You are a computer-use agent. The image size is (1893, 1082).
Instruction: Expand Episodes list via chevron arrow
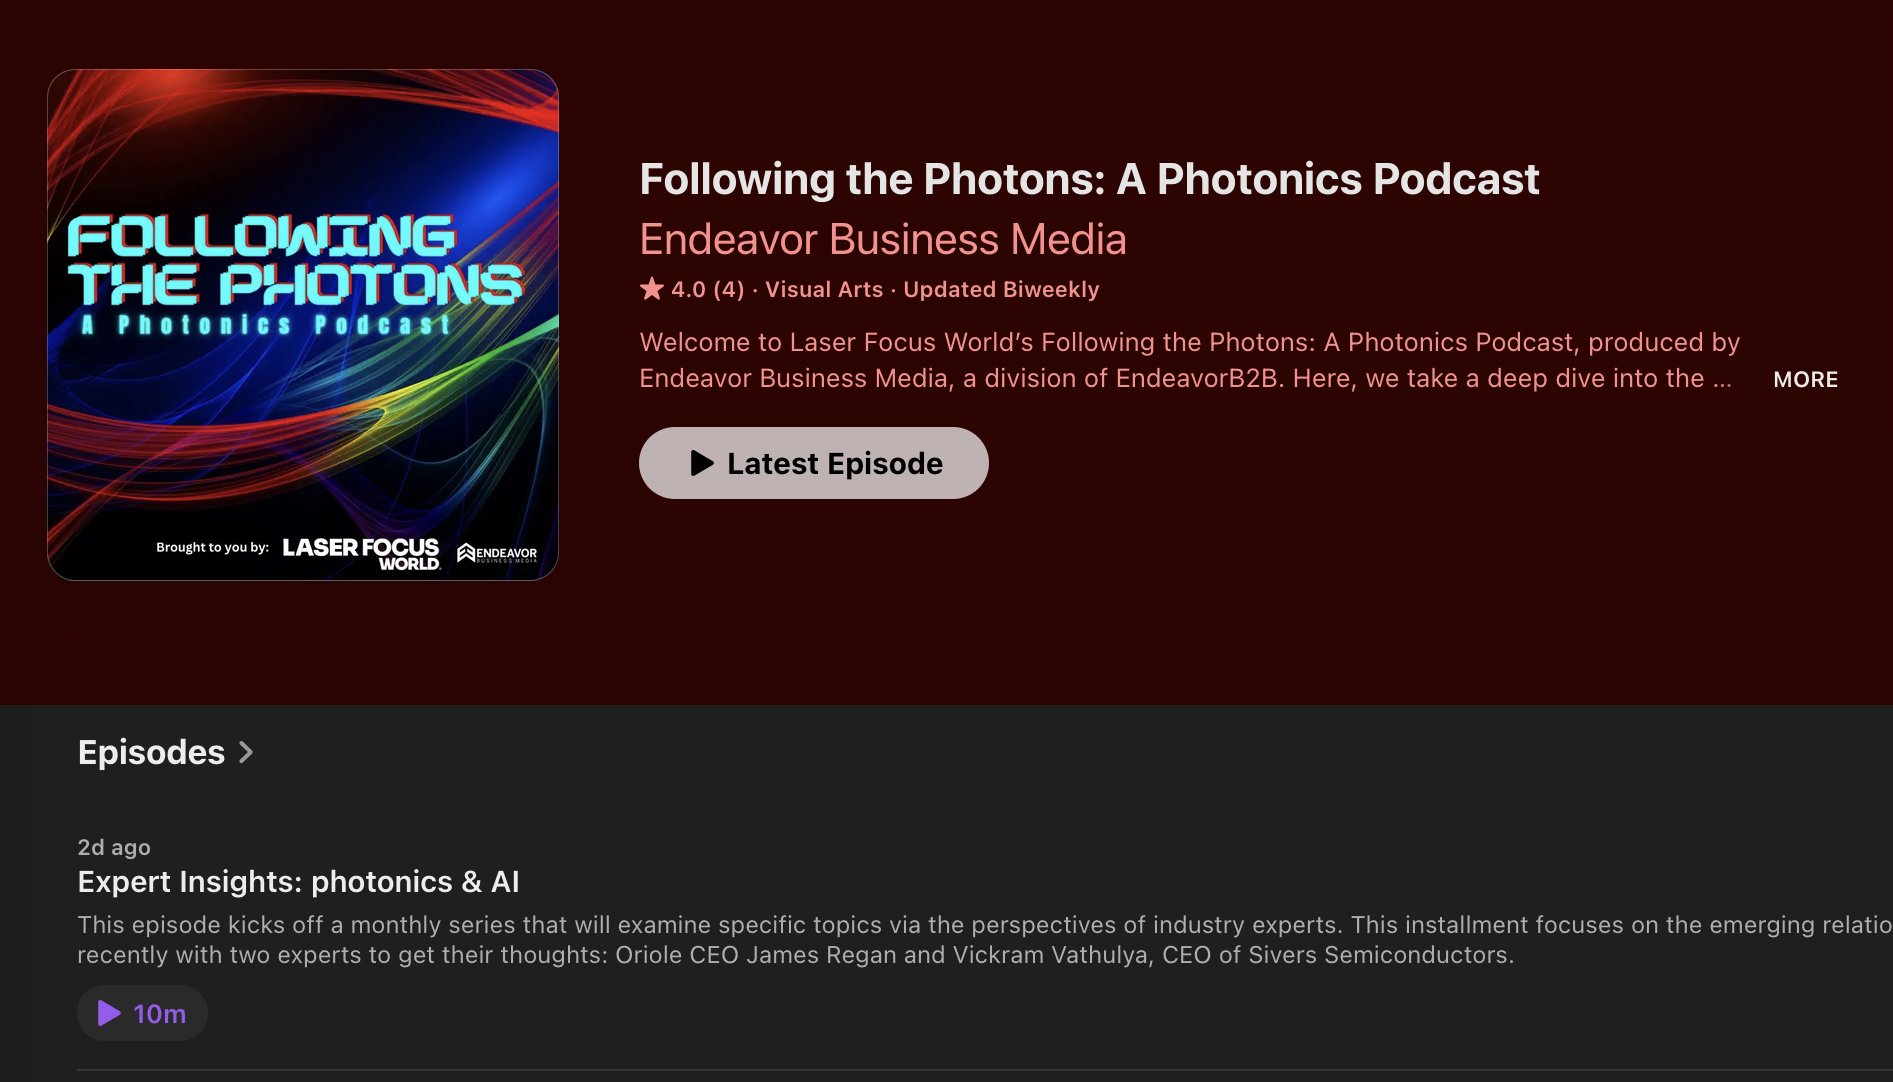(x=246, y=752)
